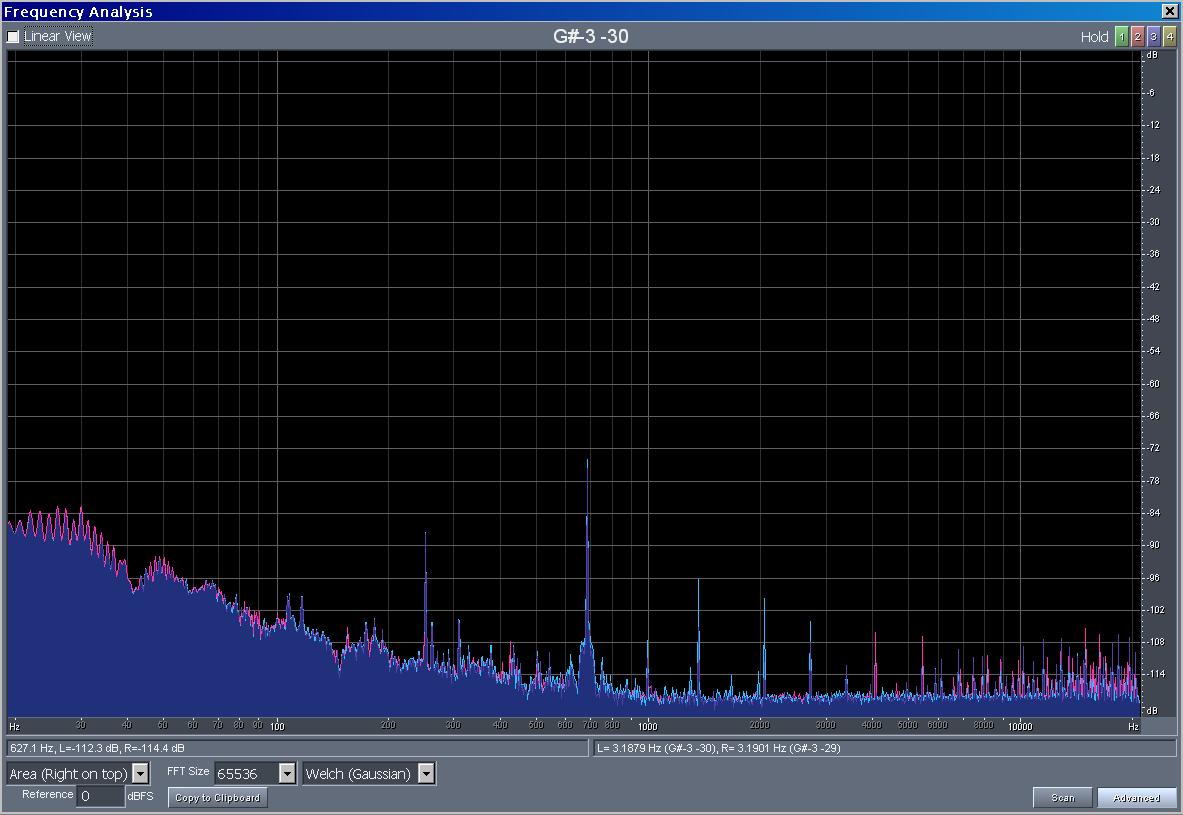Expand the FFT Size dropdown arrow
Screen dimensions: 1183x815
pyautogui.click(x=287, y=773)
